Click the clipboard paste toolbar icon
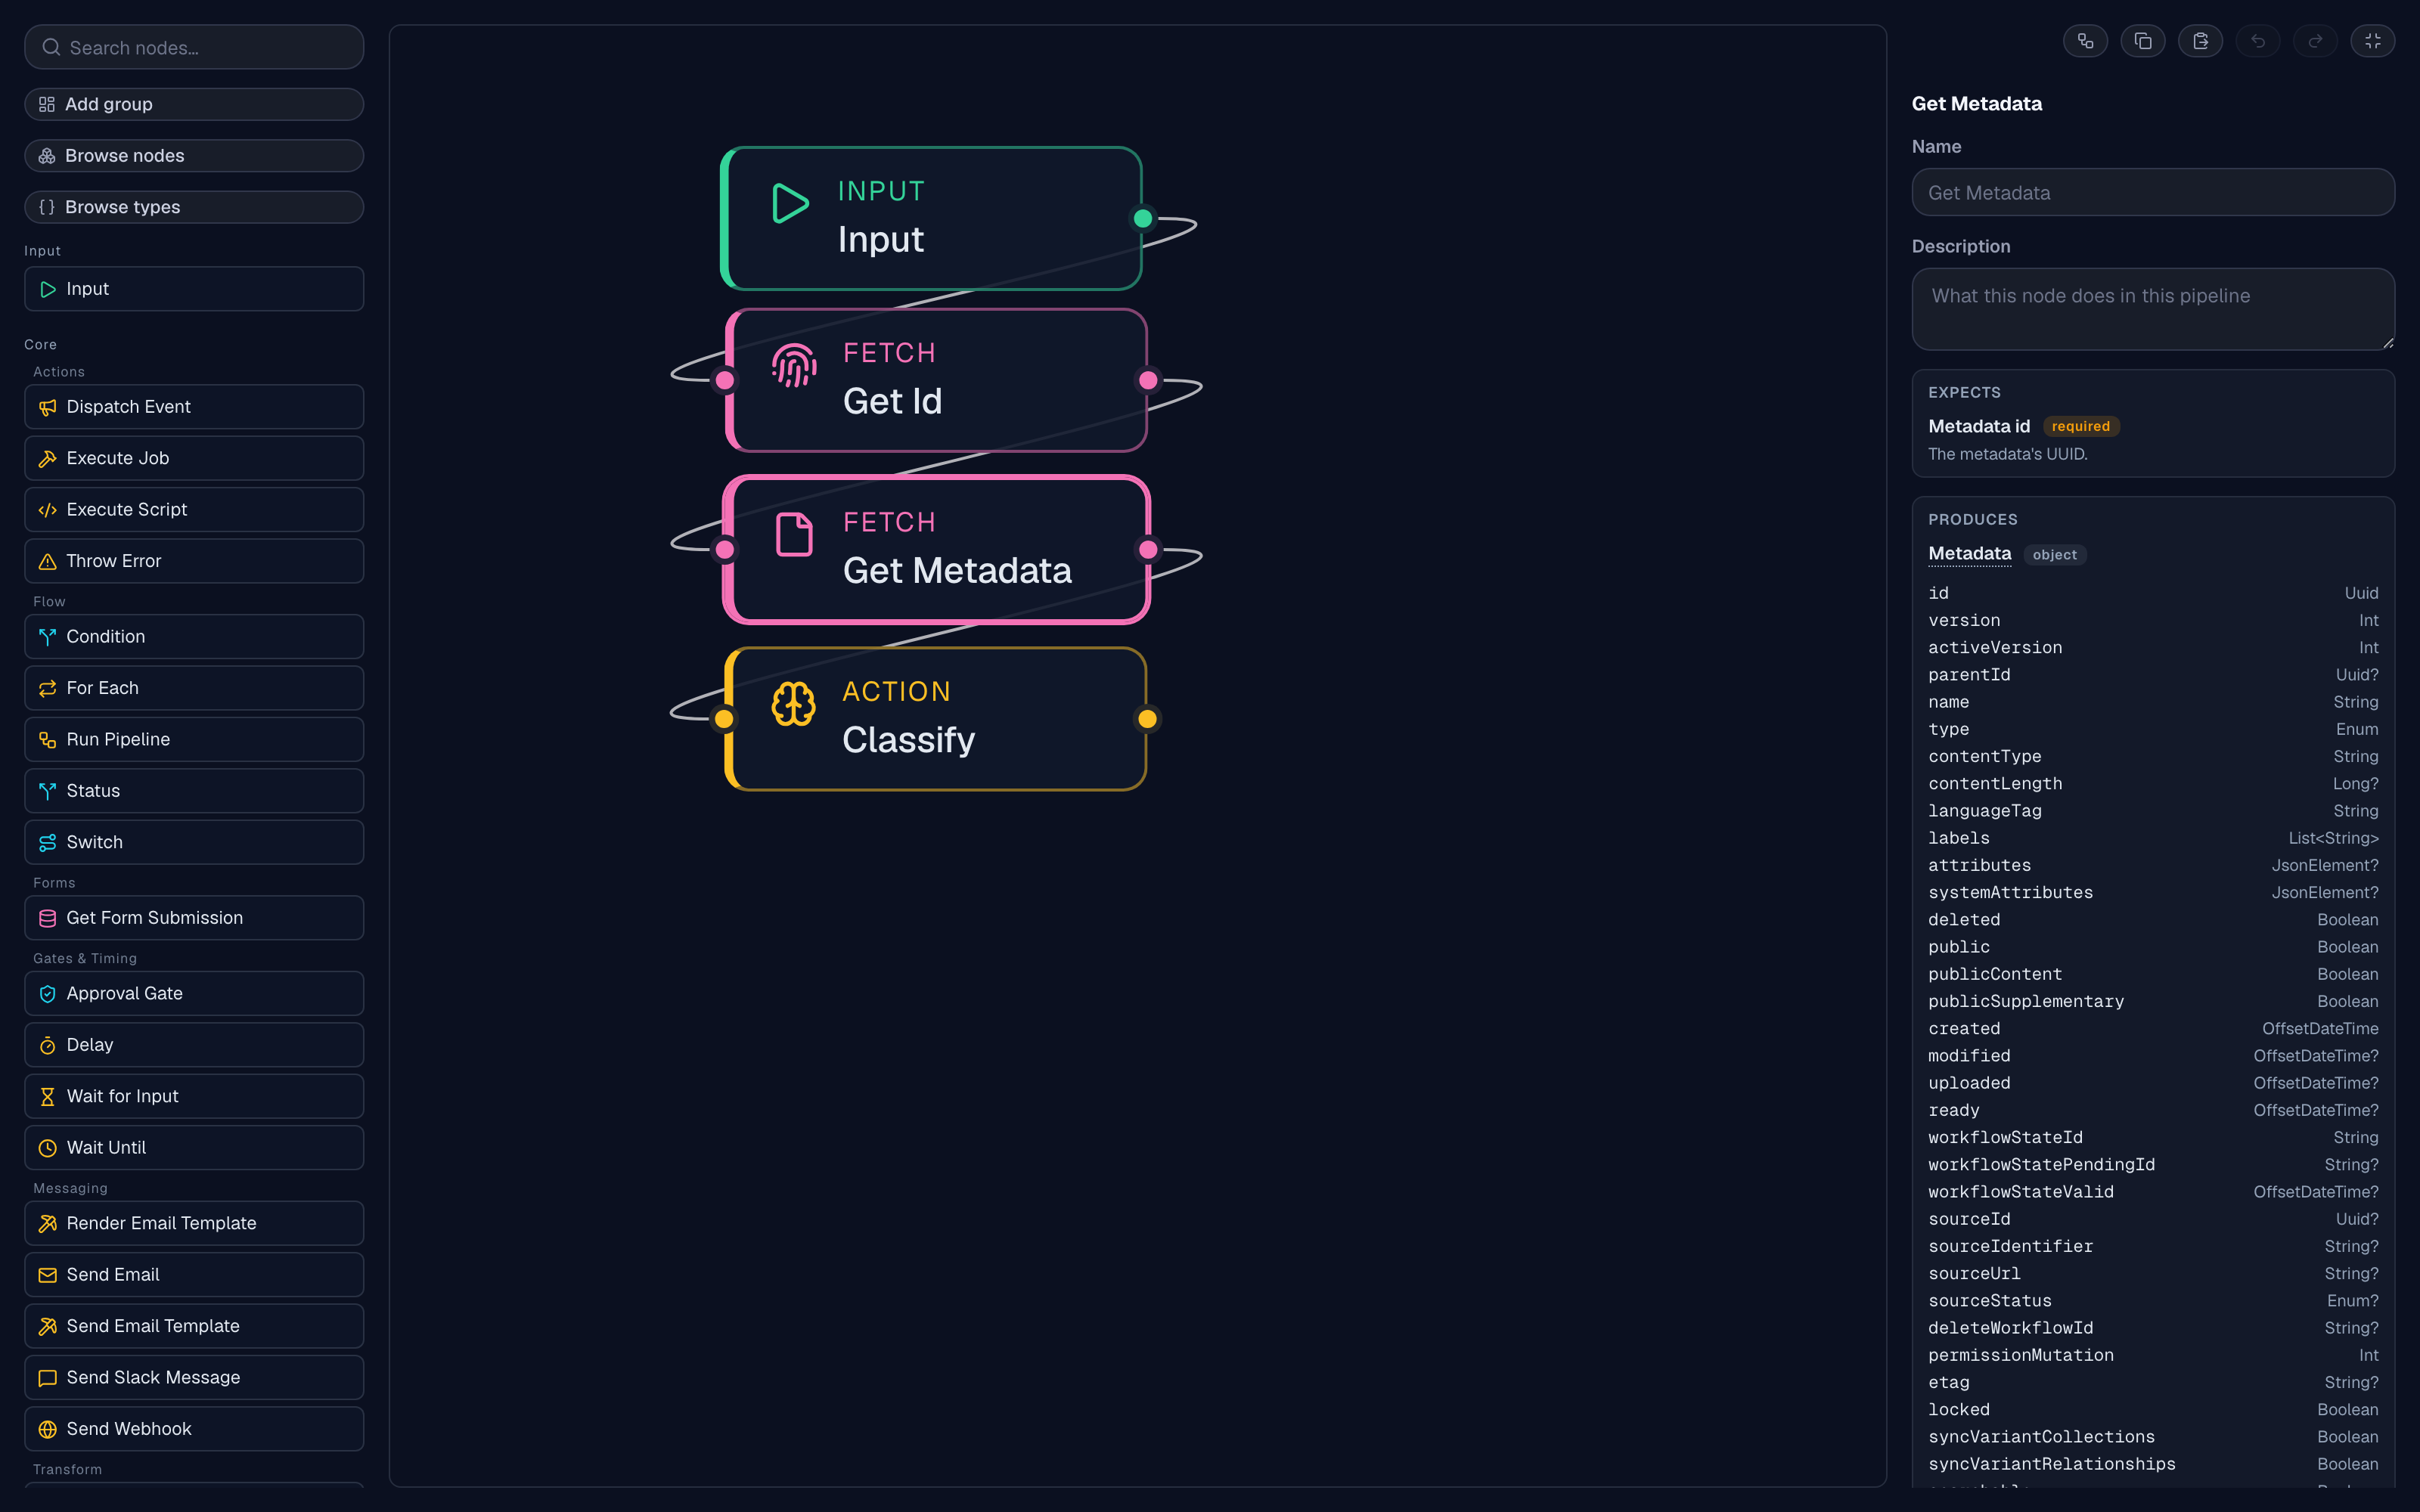2420x1512 pixels. [2200, 41]
